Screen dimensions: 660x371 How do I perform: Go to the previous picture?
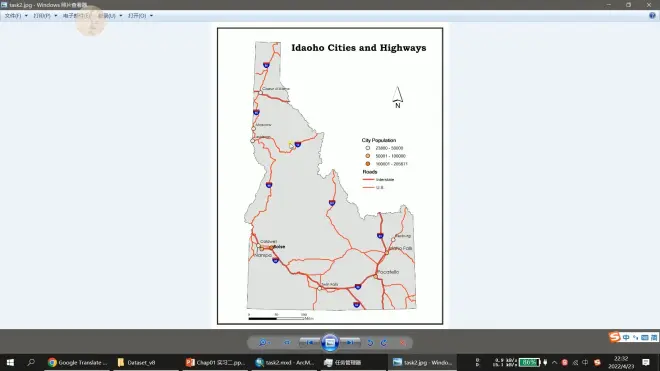(310, 343)
